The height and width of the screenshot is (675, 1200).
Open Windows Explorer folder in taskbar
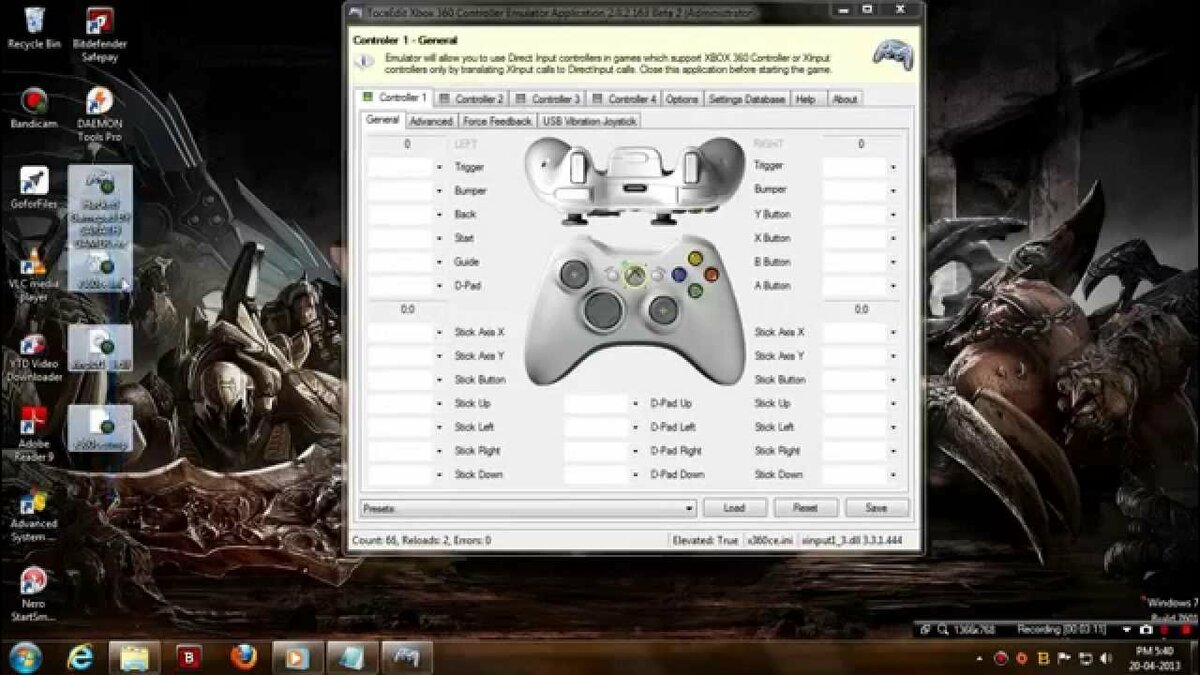[134, 657]
